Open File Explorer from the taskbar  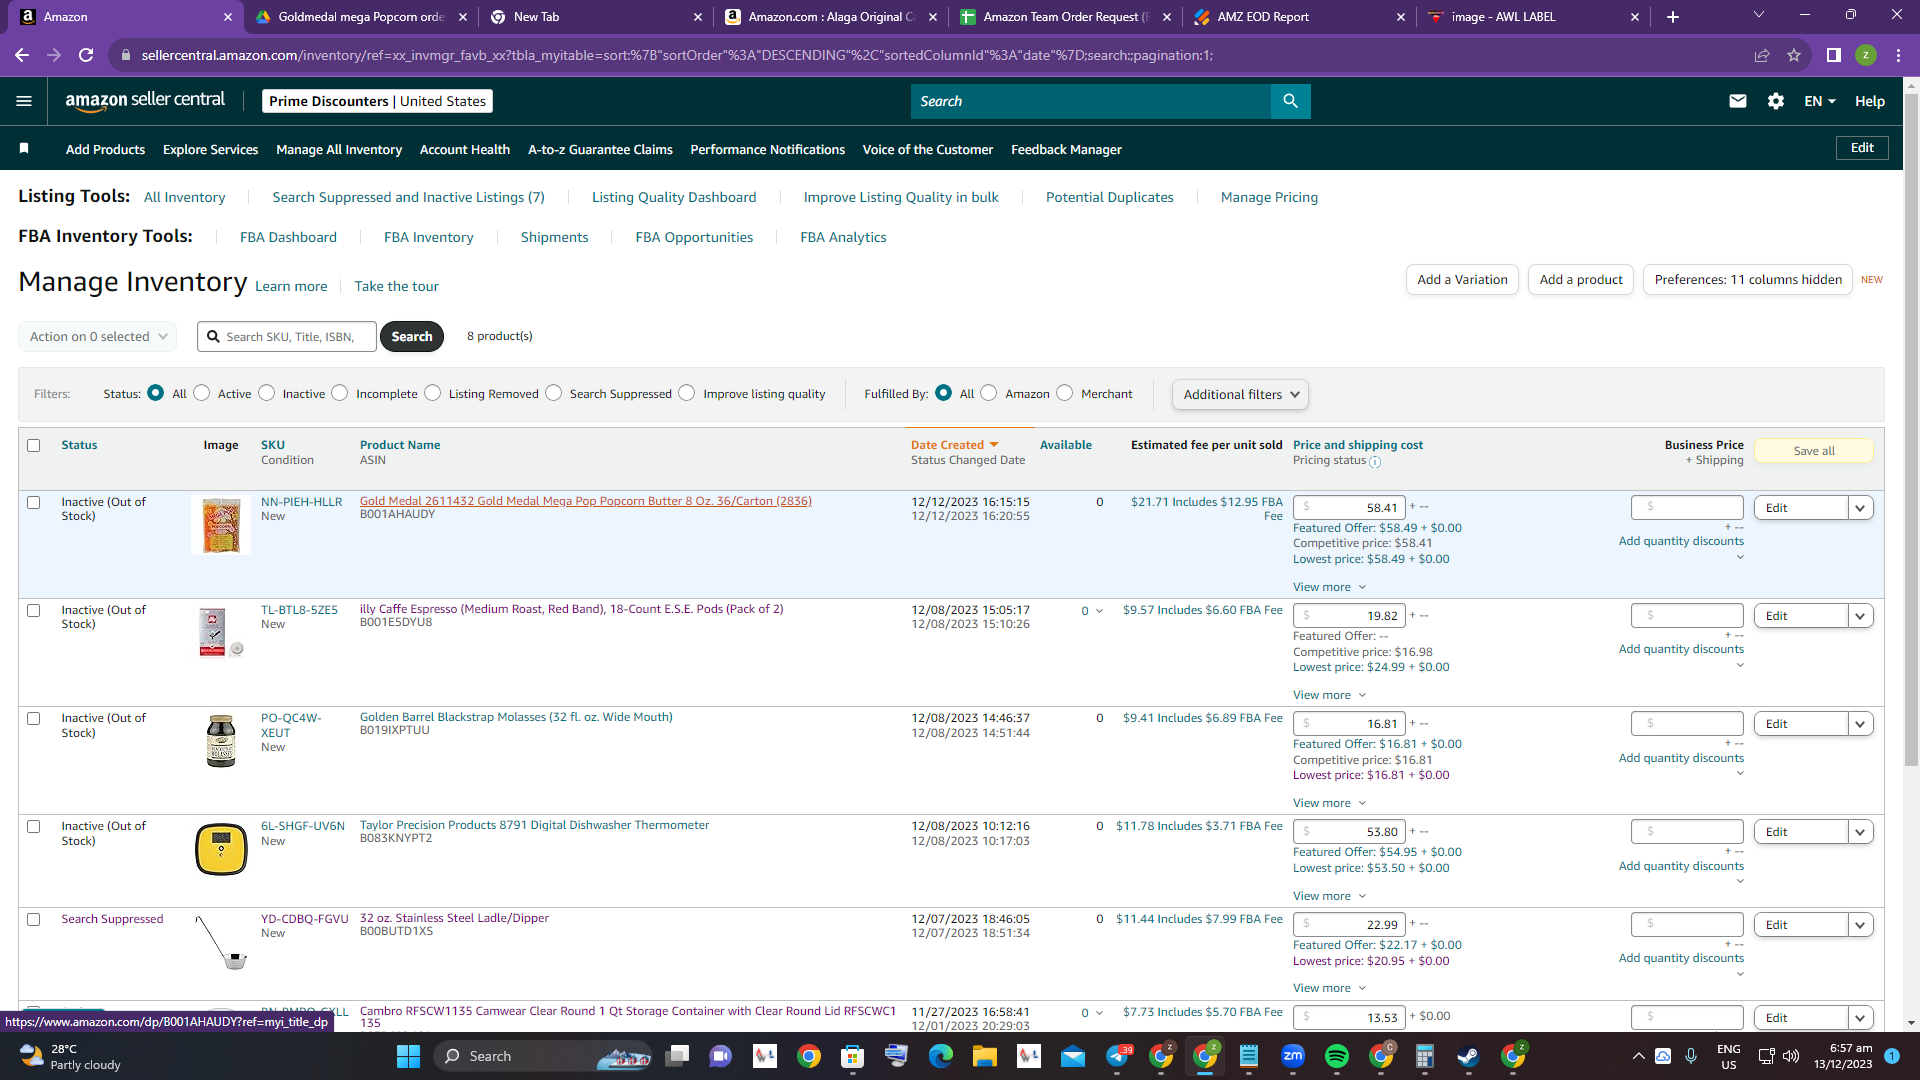coord(985,1056)
